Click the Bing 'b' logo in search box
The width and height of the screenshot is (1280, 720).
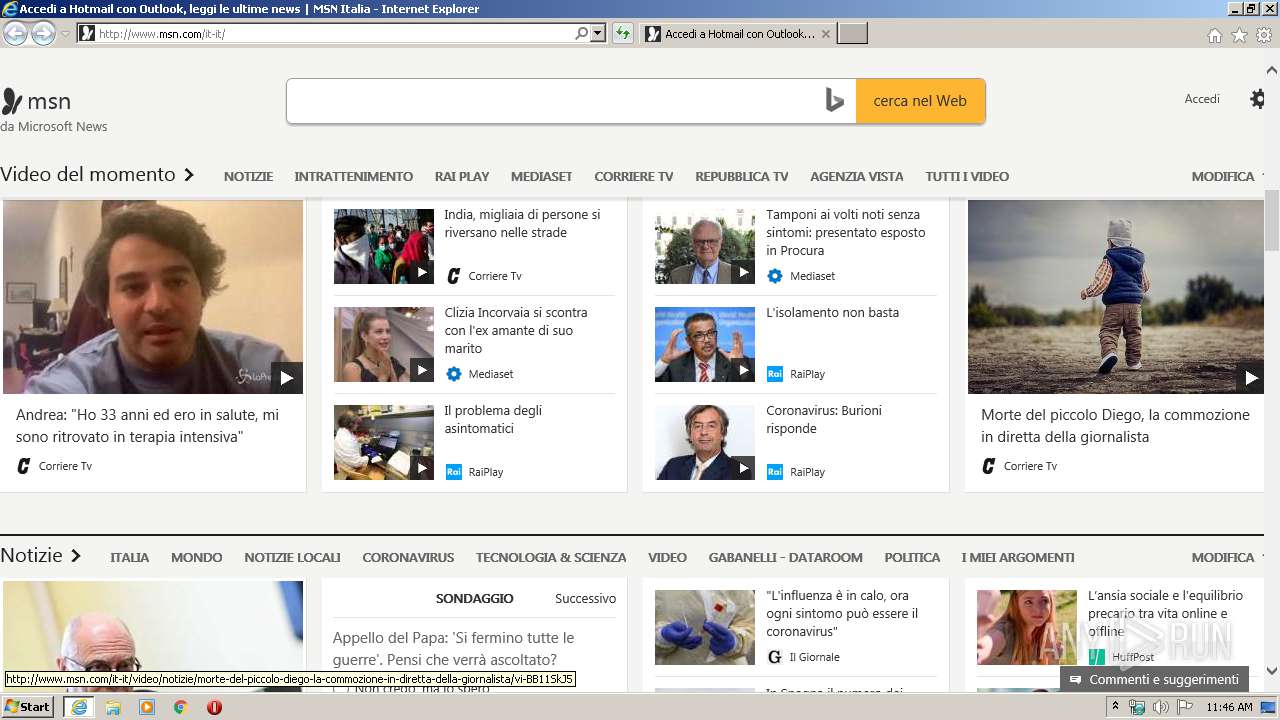pos(835,101)
